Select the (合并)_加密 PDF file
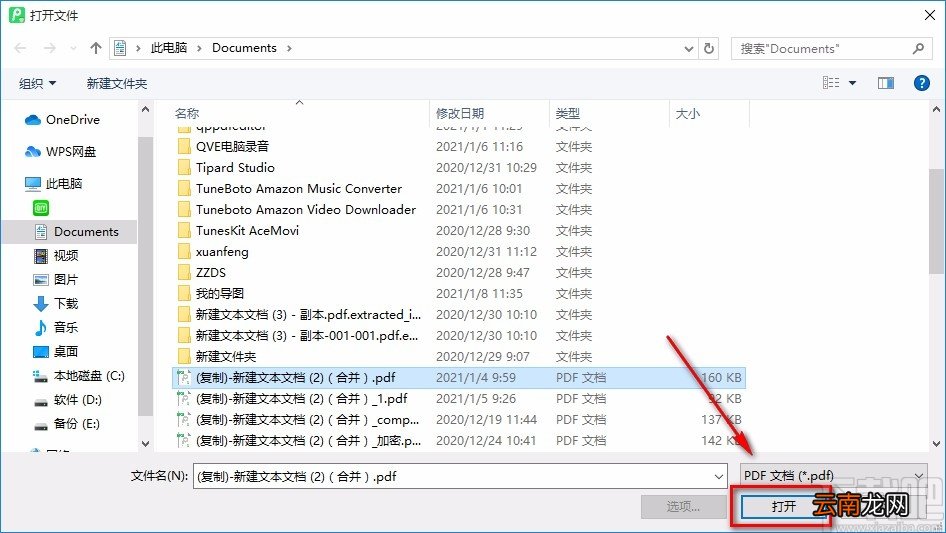946x533 pixels. tap(459, 441)
